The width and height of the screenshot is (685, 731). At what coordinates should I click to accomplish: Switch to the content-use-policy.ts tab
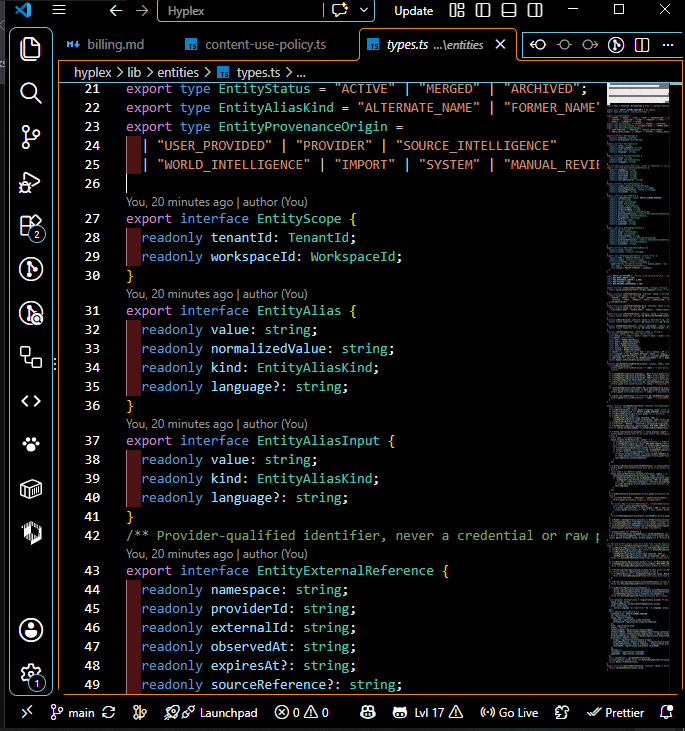[256, 45]
